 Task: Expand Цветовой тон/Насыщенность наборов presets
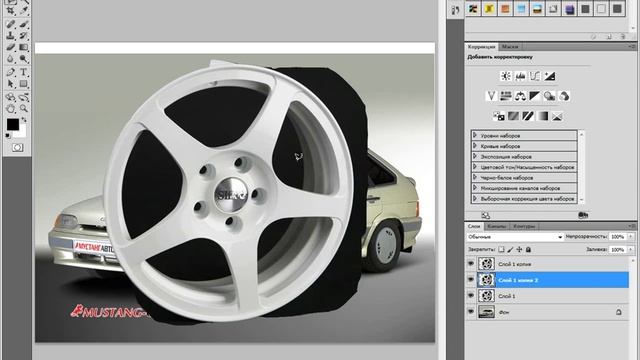pos(475,167)
